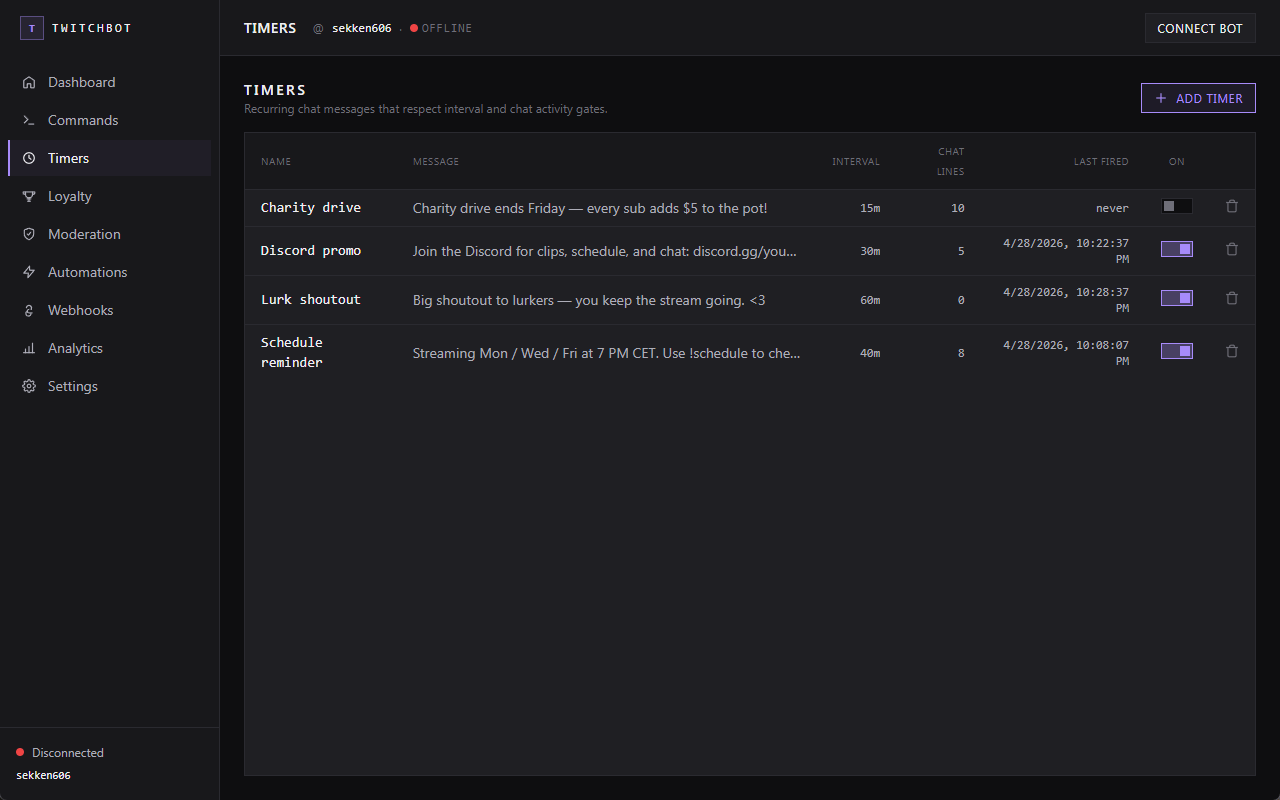Click the 30m interval value
This screenshot has width=1280, height=800.
870,251
